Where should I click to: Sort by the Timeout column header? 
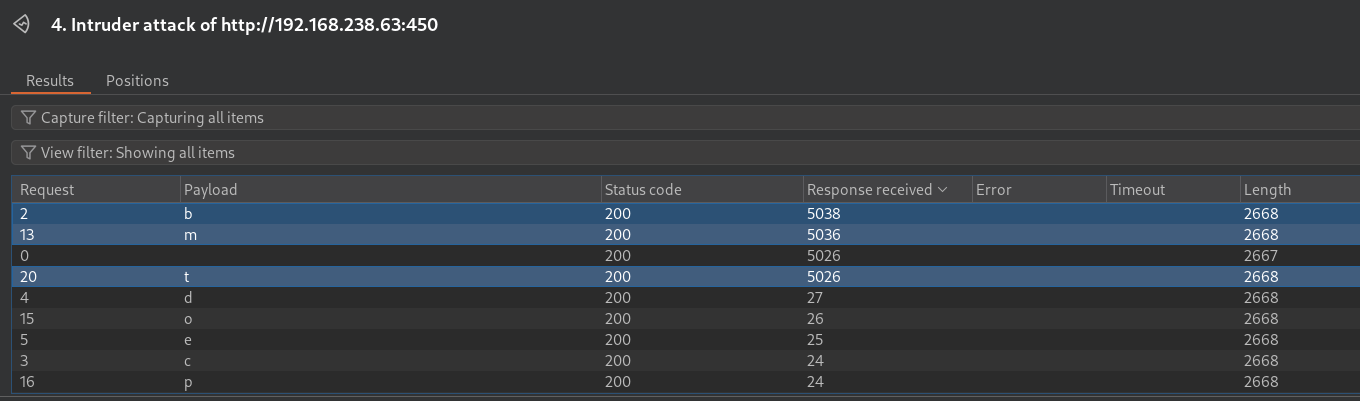click(1172, 190)
